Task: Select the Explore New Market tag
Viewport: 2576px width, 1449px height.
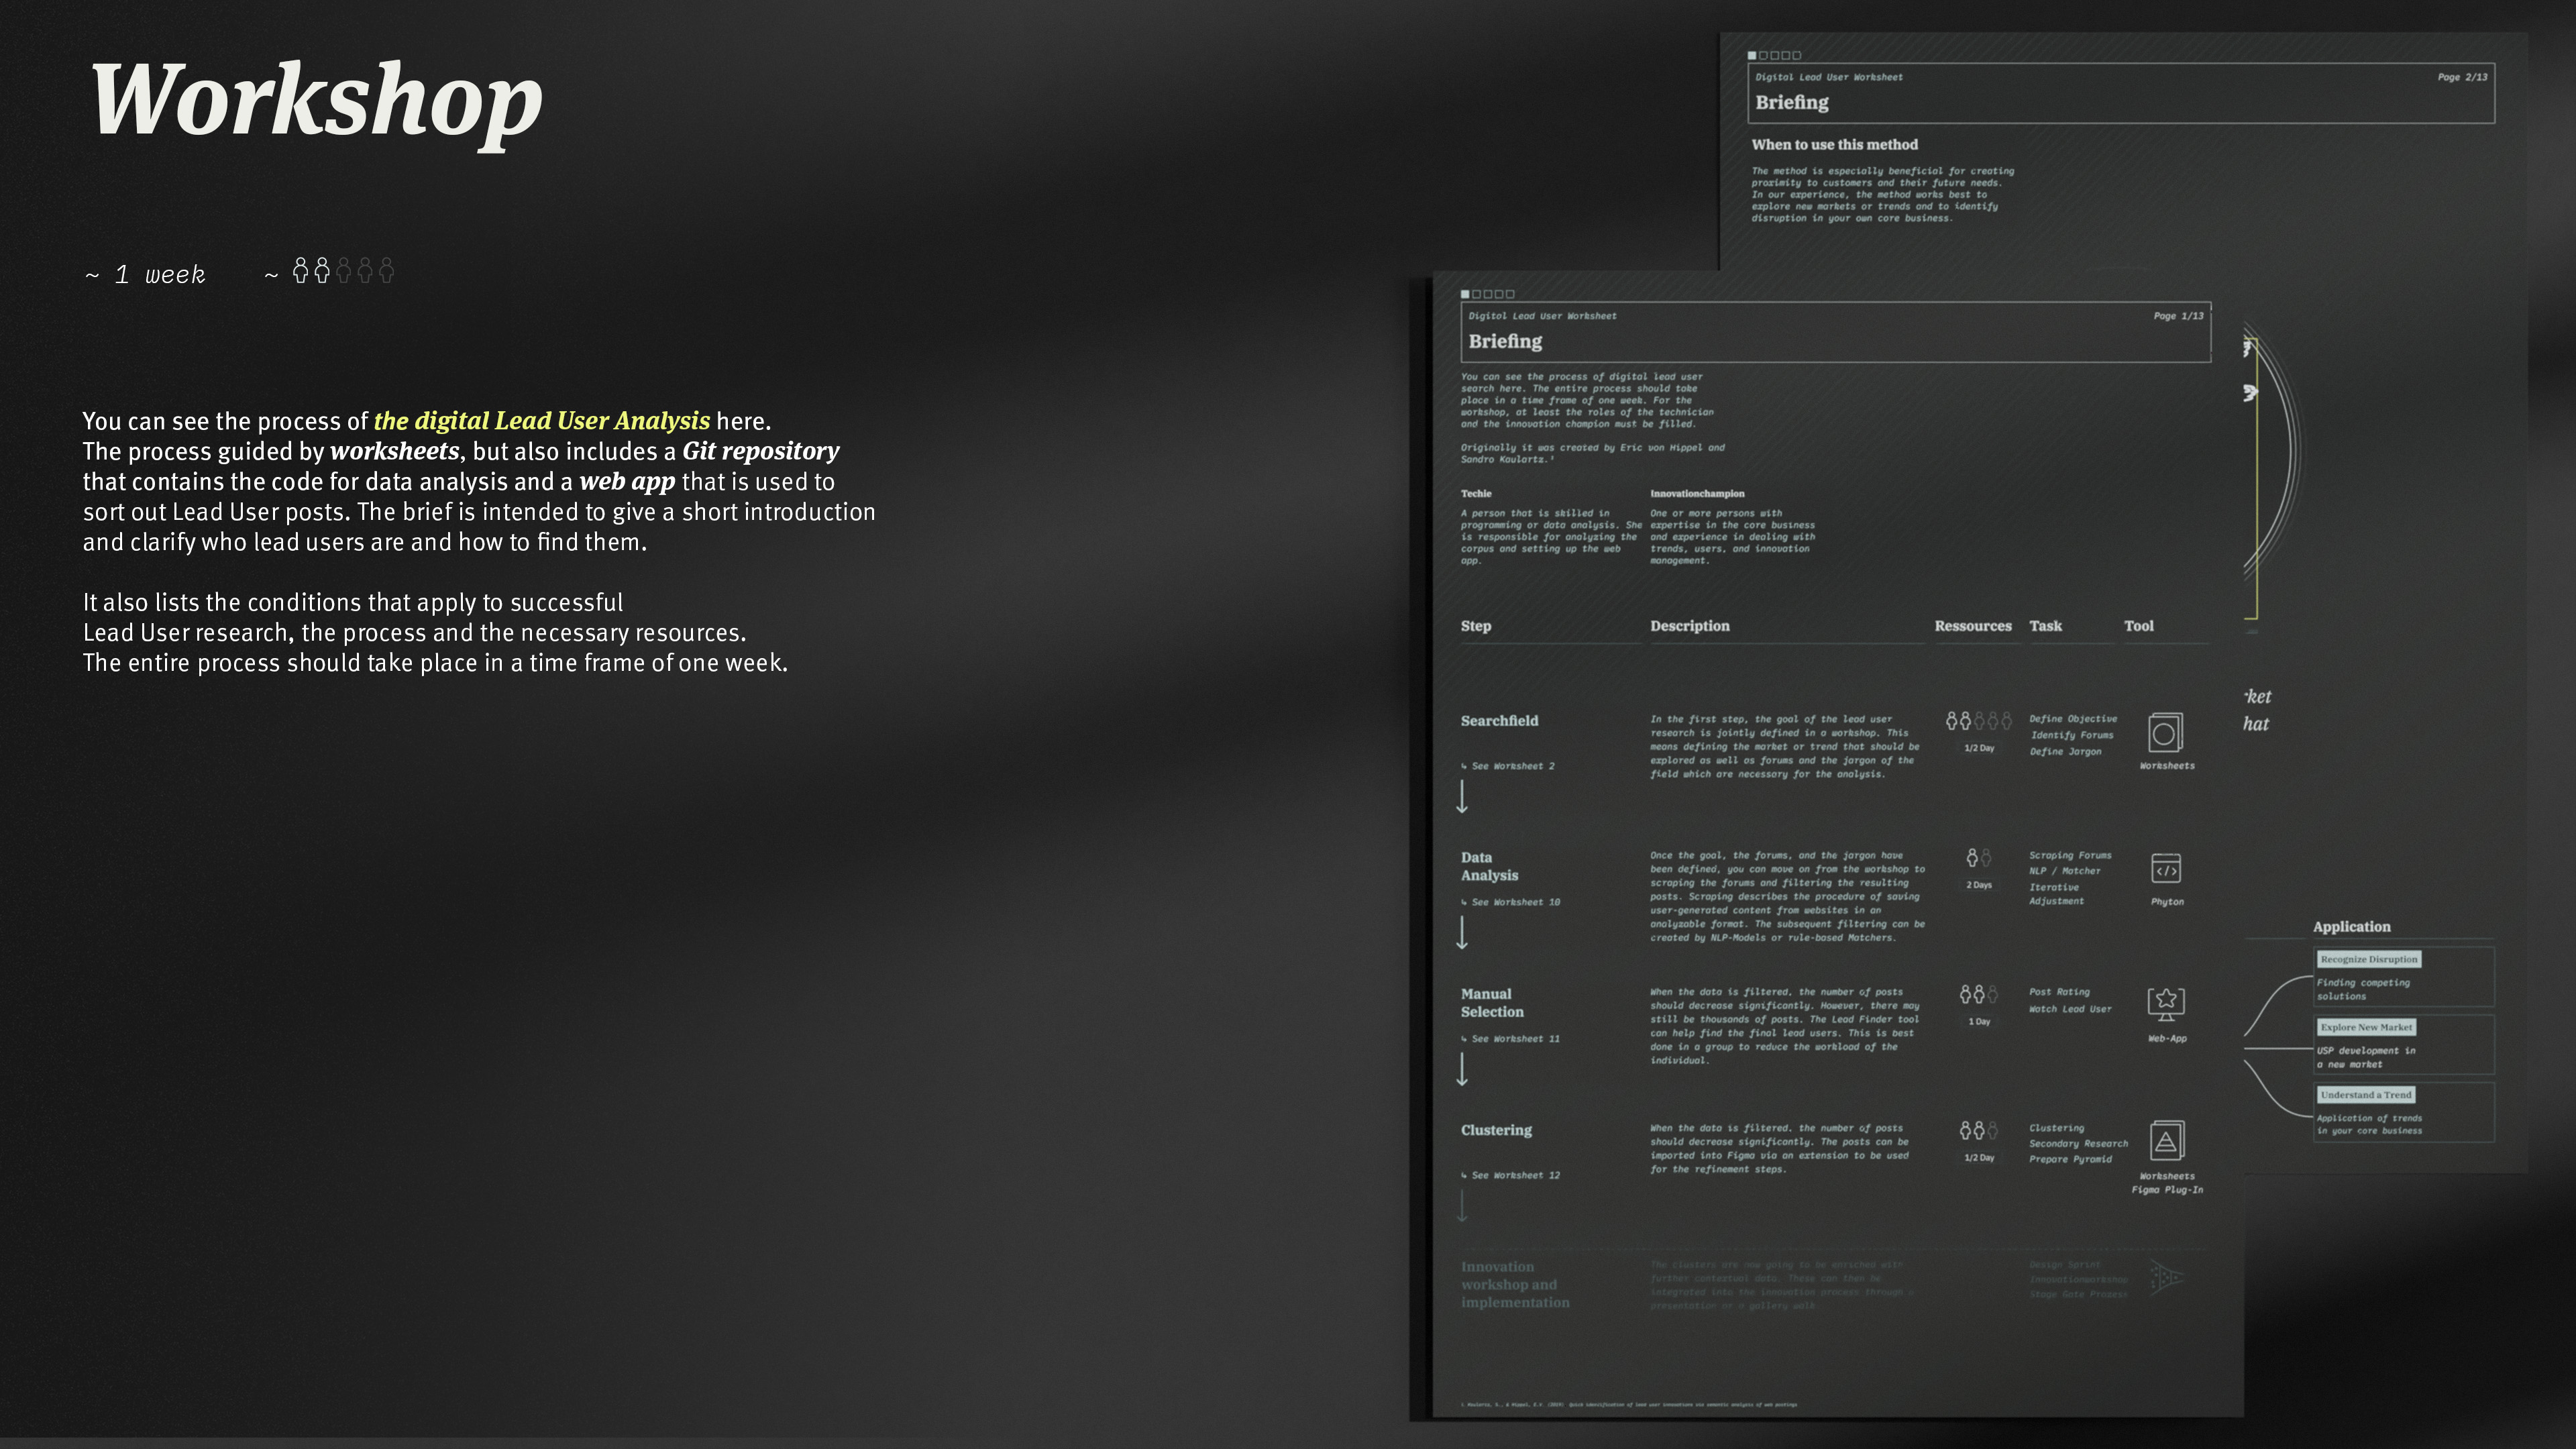Action: (2366, 1027)
